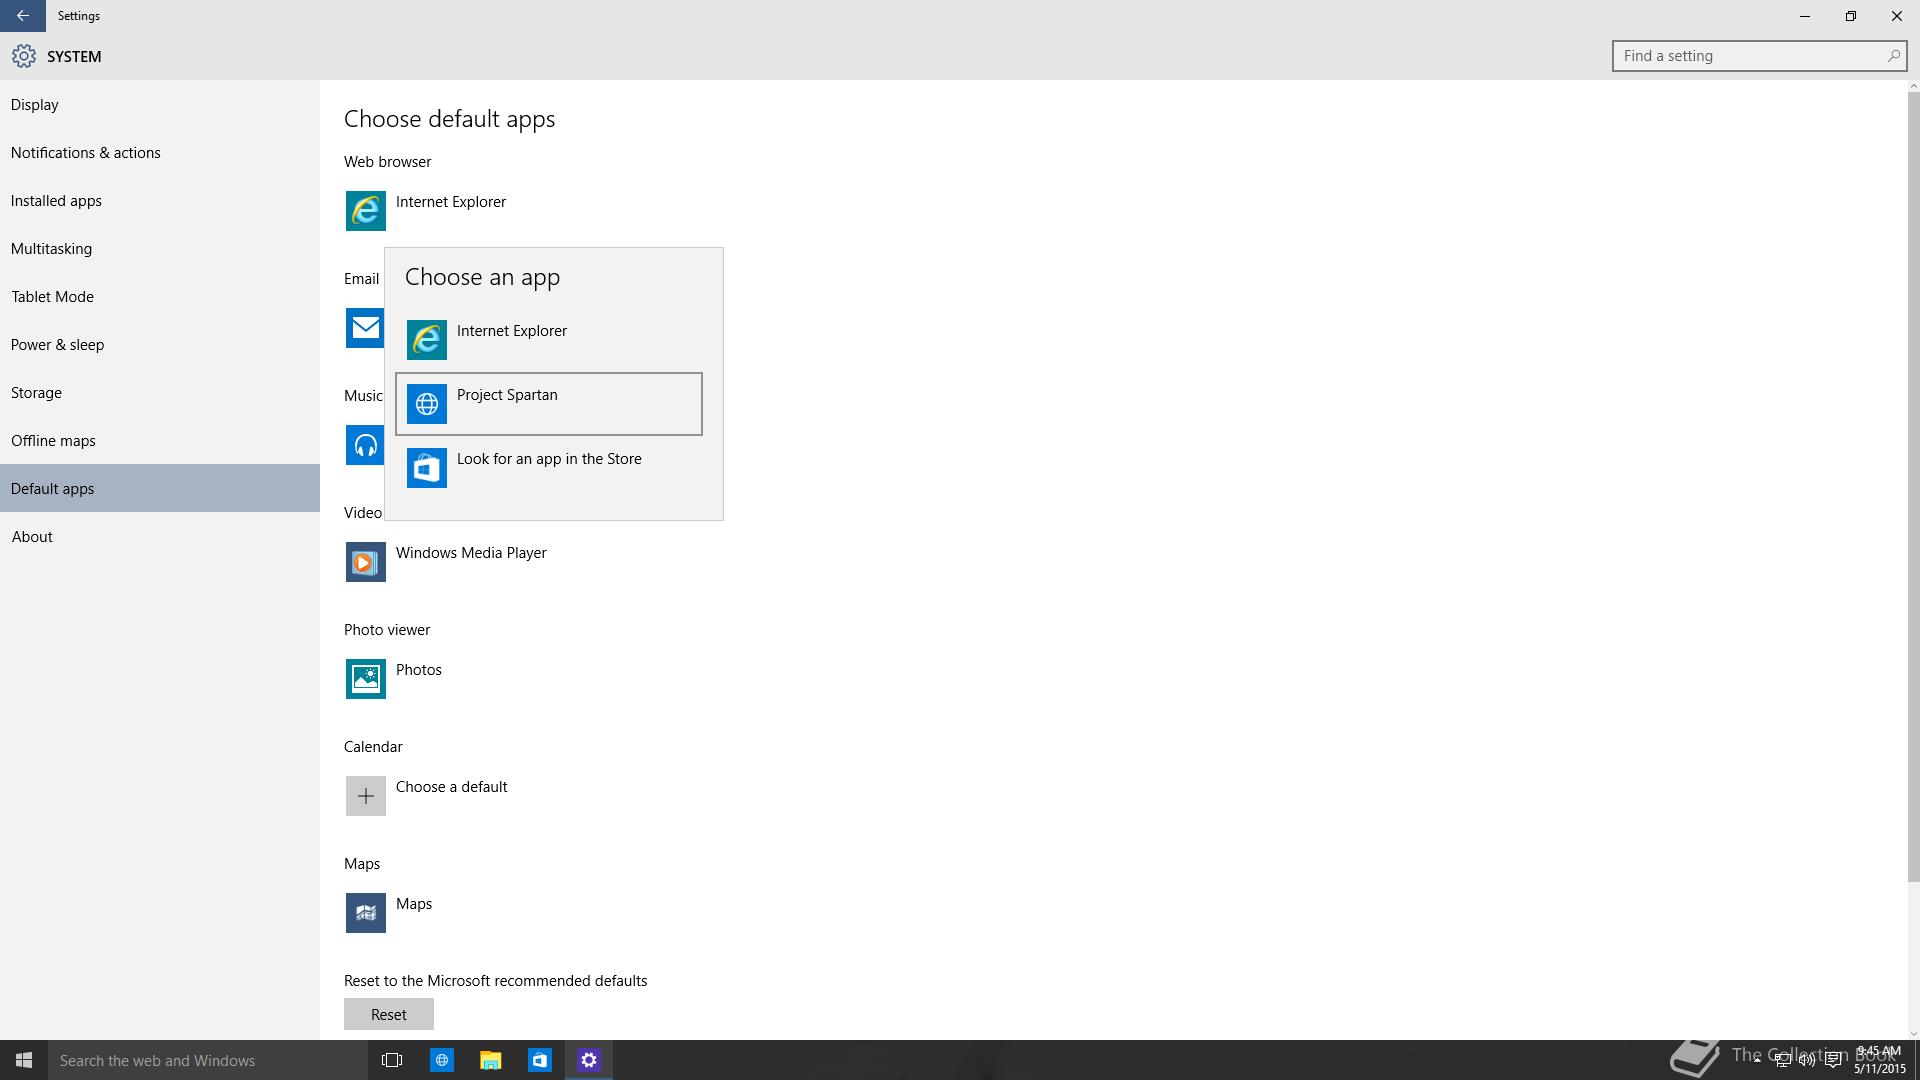Open the Storage settings page

click(x=37, y=393)
